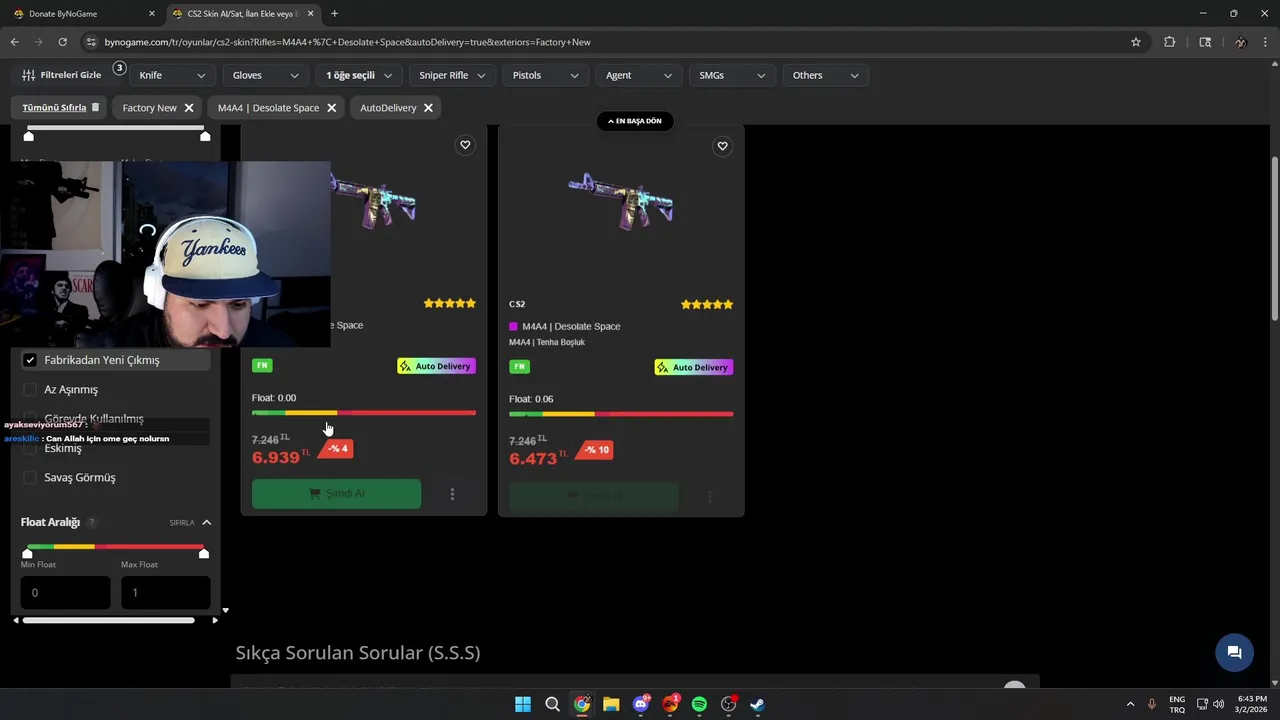Viewport: 1280px width, 720px height.
Task: Click into the Max Float input field
Action: [165, 592]
